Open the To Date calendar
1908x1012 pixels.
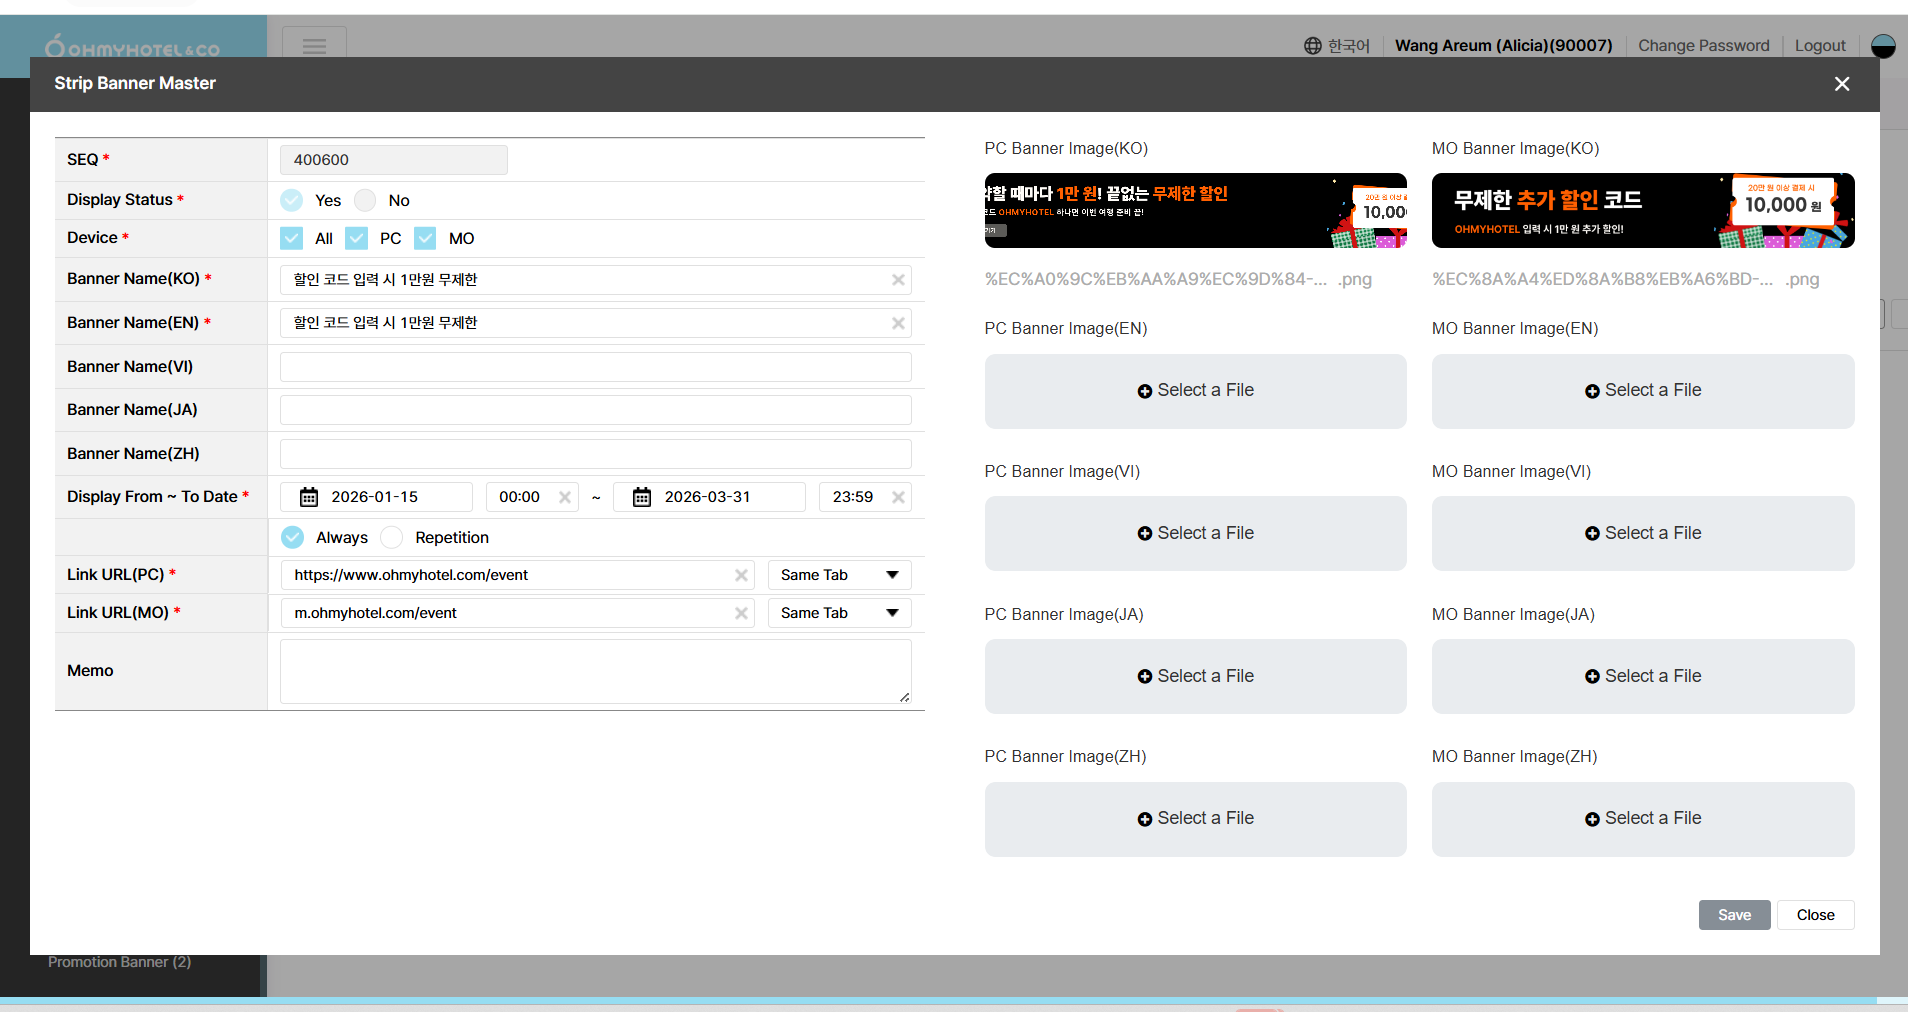642,497
